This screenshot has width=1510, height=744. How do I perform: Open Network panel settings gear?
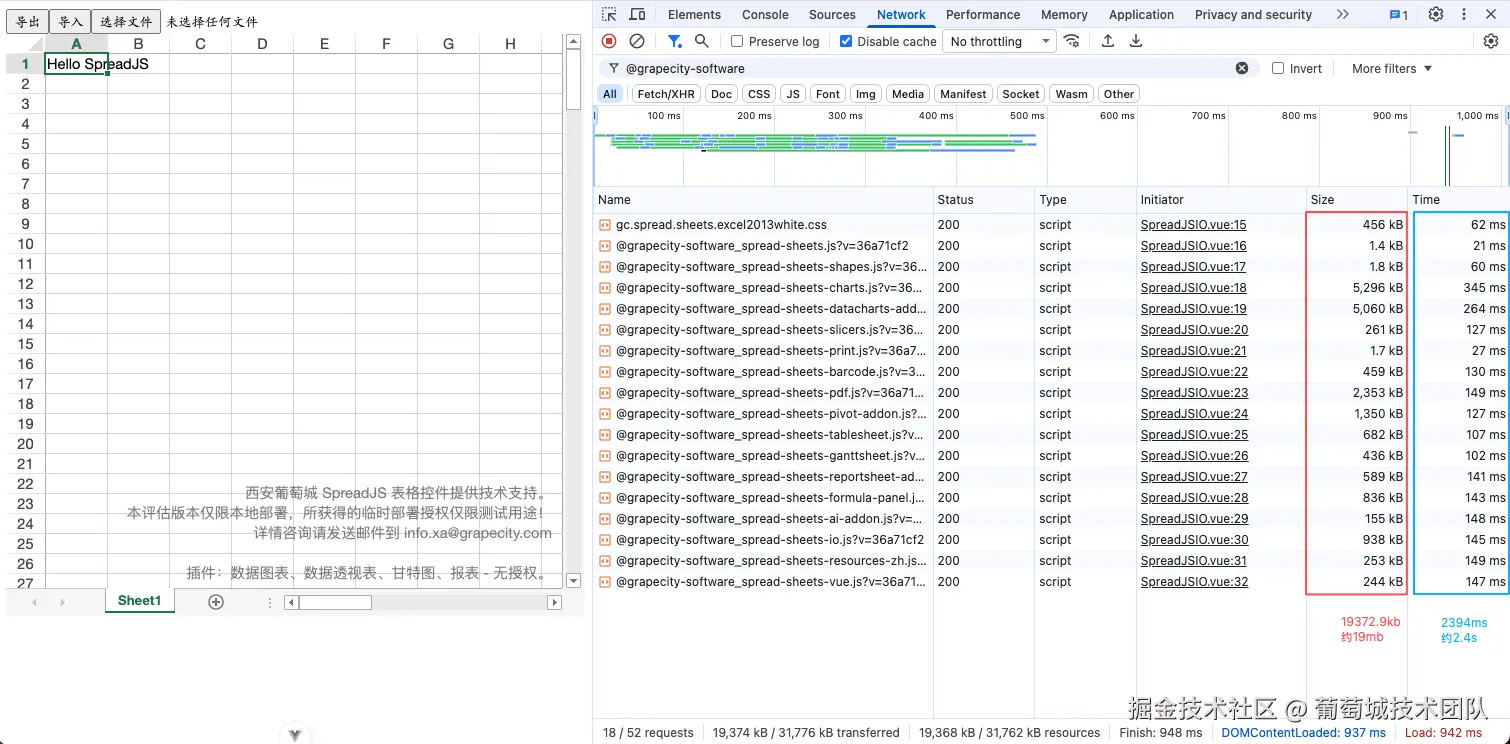pos(1491,41)
